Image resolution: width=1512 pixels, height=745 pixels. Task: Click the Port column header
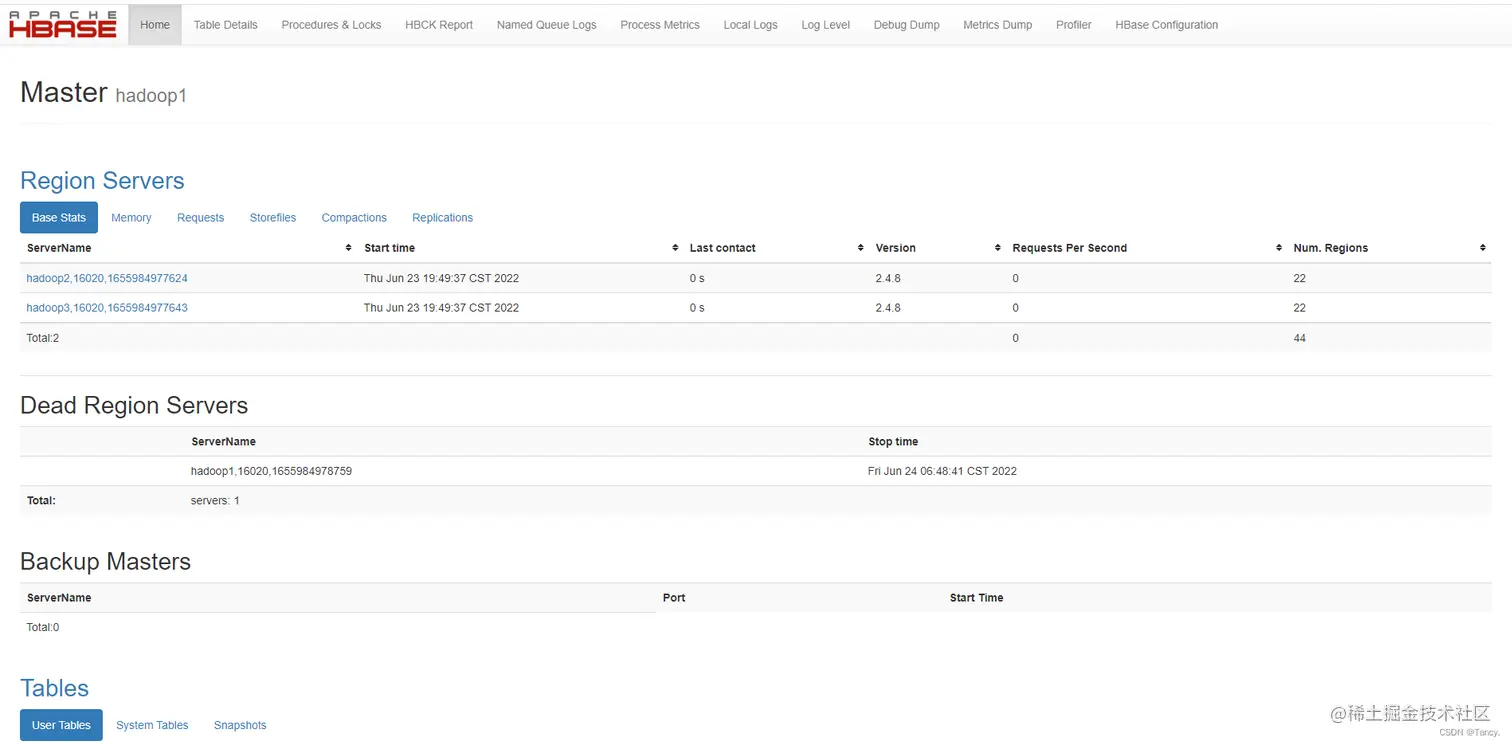(674, 598)
